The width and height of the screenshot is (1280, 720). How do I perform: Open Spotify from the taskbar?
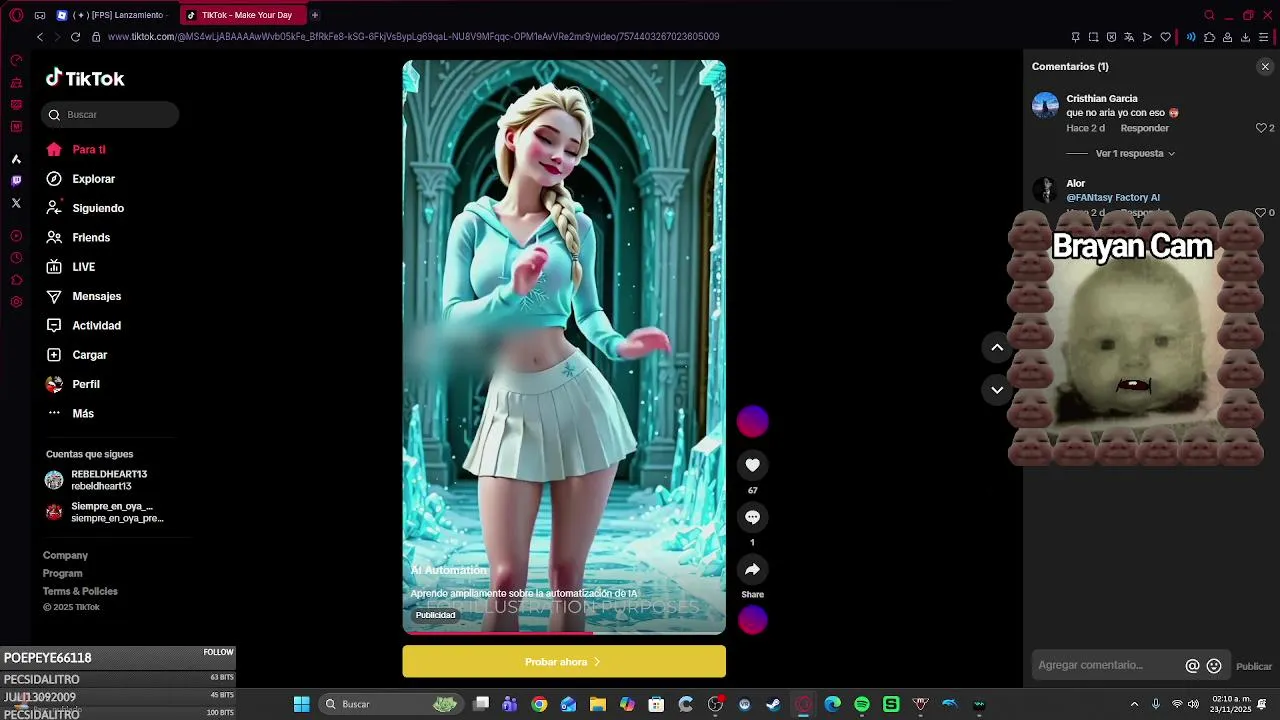(x=862, y=705)
